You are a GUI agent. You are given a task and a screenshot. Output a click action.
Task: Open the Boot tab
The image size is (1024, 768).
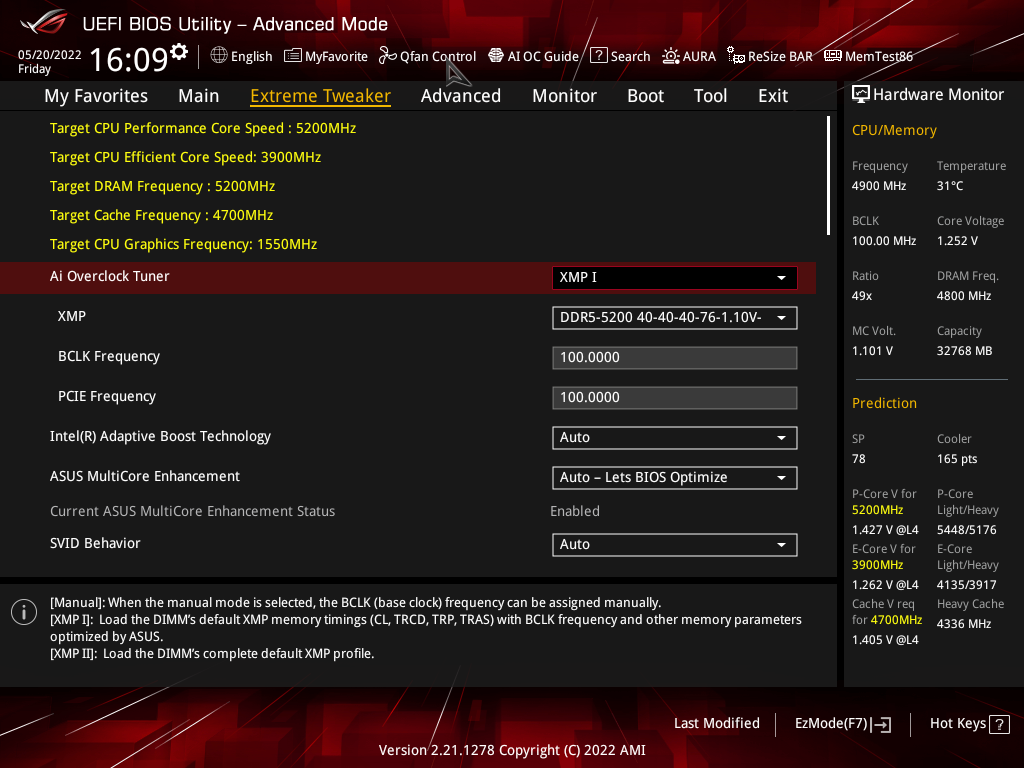pyautogui.click(x=645, y=96)
